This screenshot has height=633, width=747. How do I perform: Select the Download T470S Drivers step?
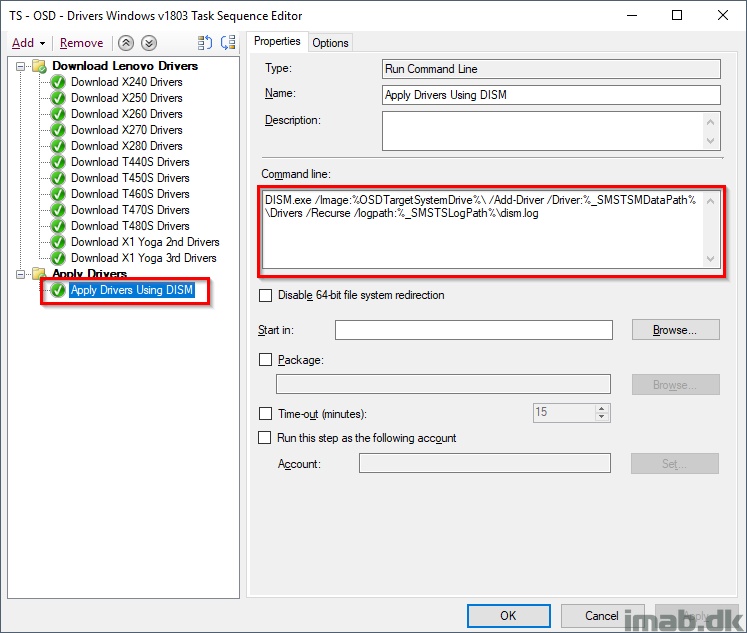tap(130, 210)
